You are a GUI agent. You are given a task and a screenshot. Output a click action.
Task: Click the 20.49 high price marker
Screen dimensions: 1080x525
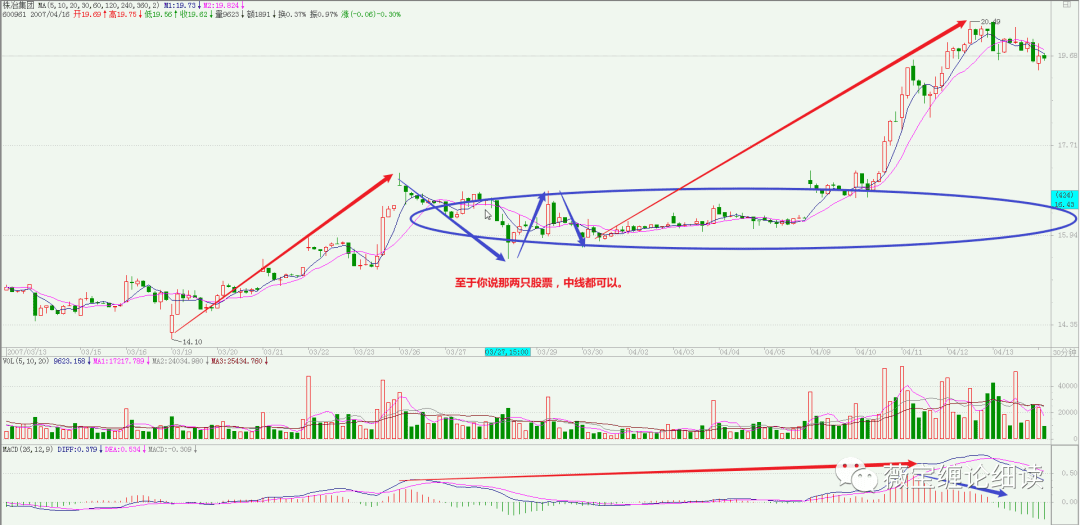click(x=988, y=23)
